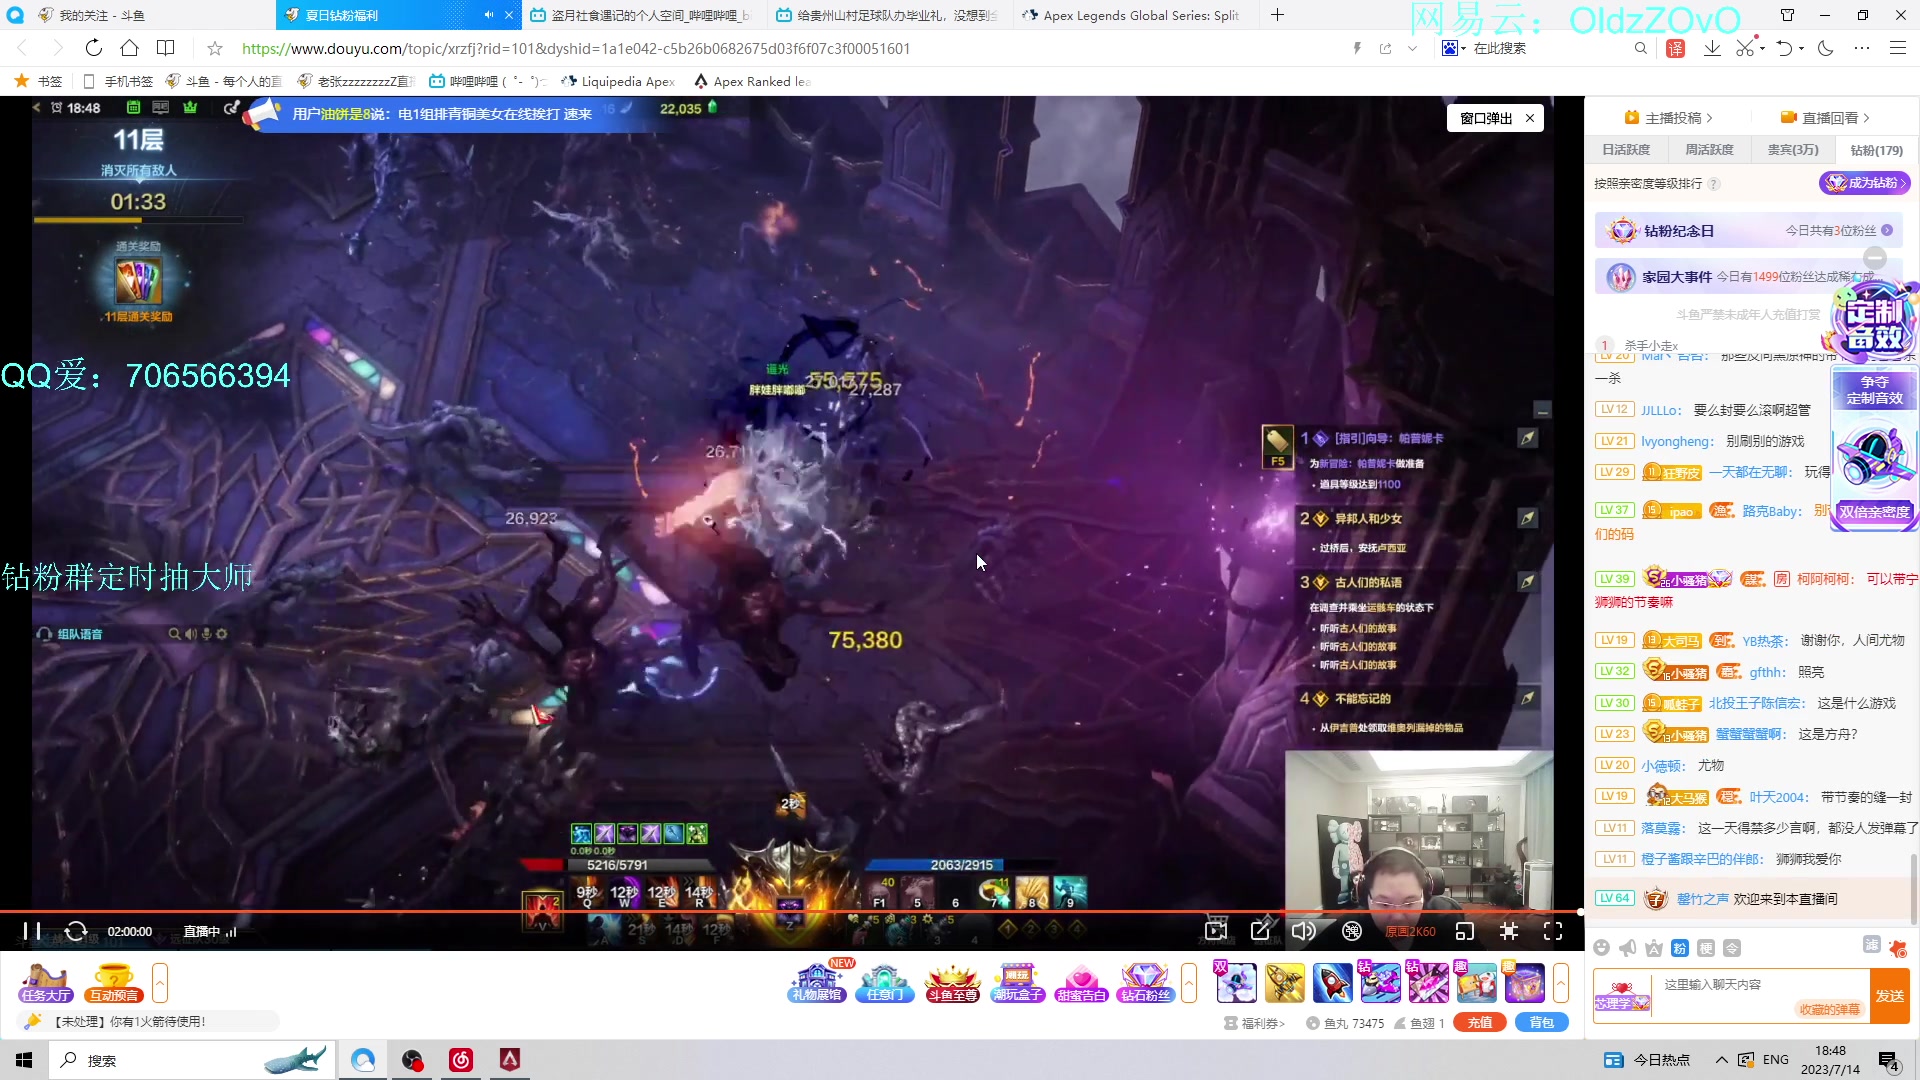Bookmark this page with star icon
The image size is (1920, 1080).
coord(215,48)
